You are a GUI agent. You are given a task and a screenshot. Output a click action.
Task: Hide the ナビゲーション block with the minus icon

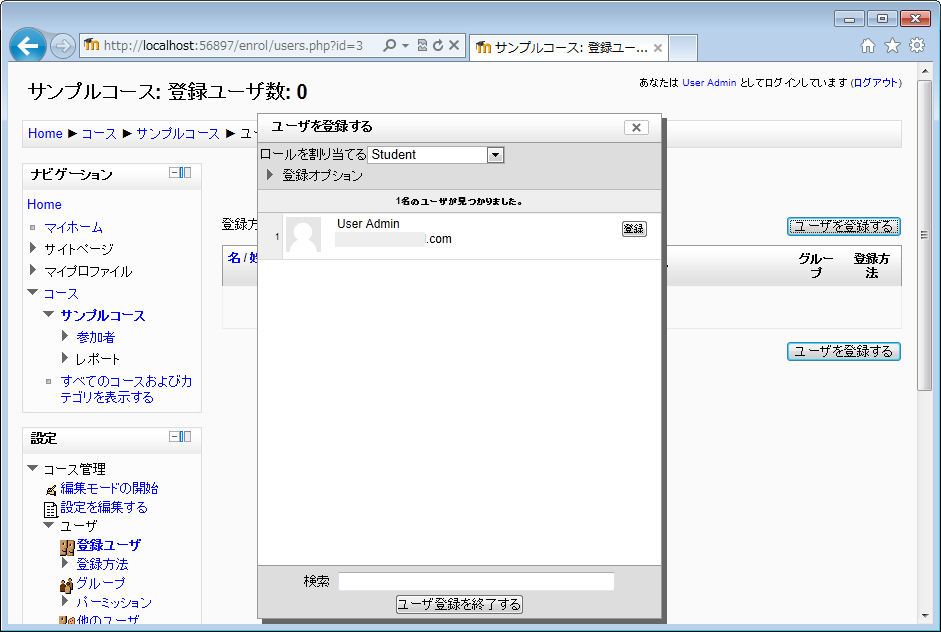point(174,173)
